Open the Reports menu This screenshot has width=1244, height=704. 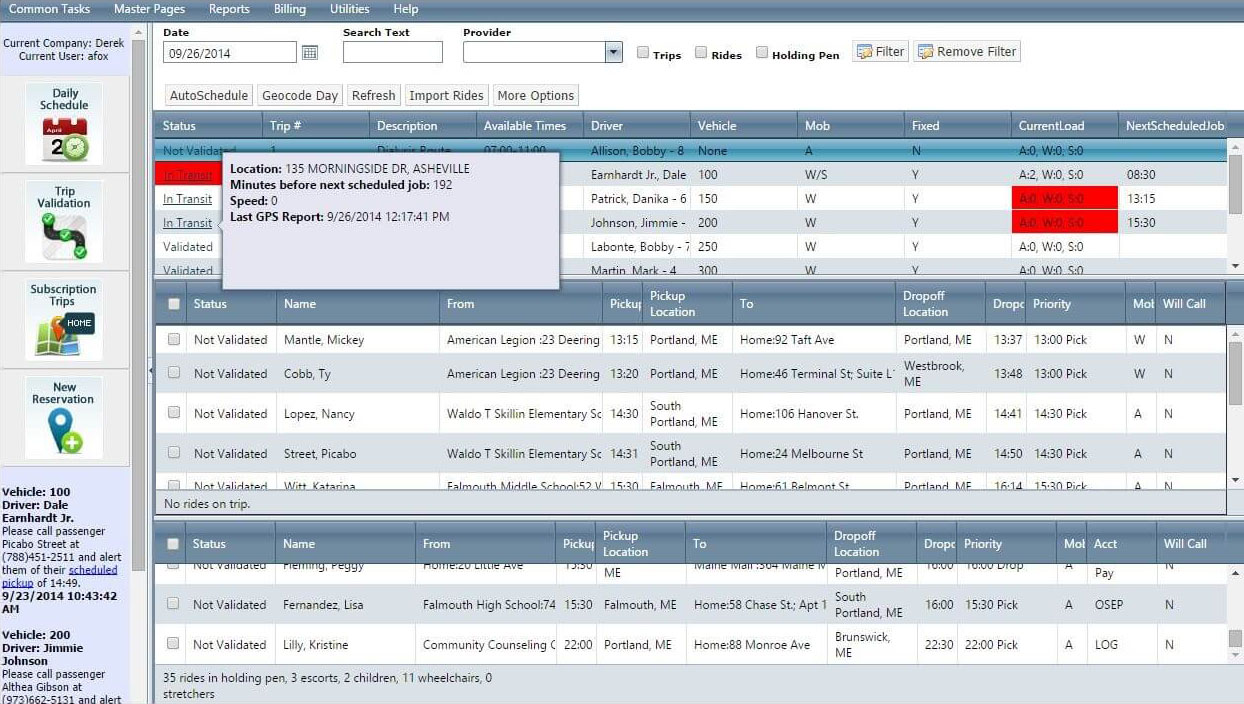click(x=228, y=9)
